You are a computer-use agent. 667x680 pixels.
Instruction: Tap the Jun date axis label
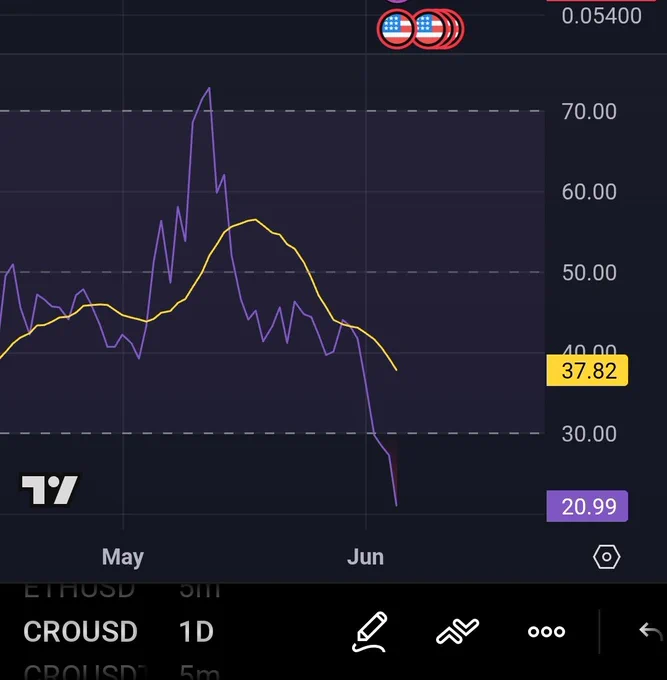point(365,557)
